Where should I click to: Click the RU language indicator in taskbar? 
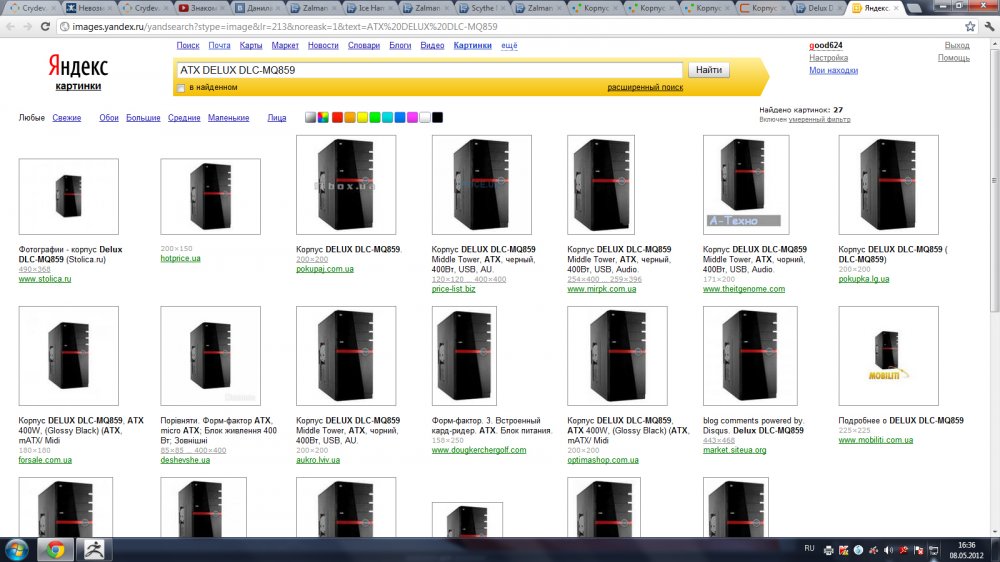coord(810,549)
